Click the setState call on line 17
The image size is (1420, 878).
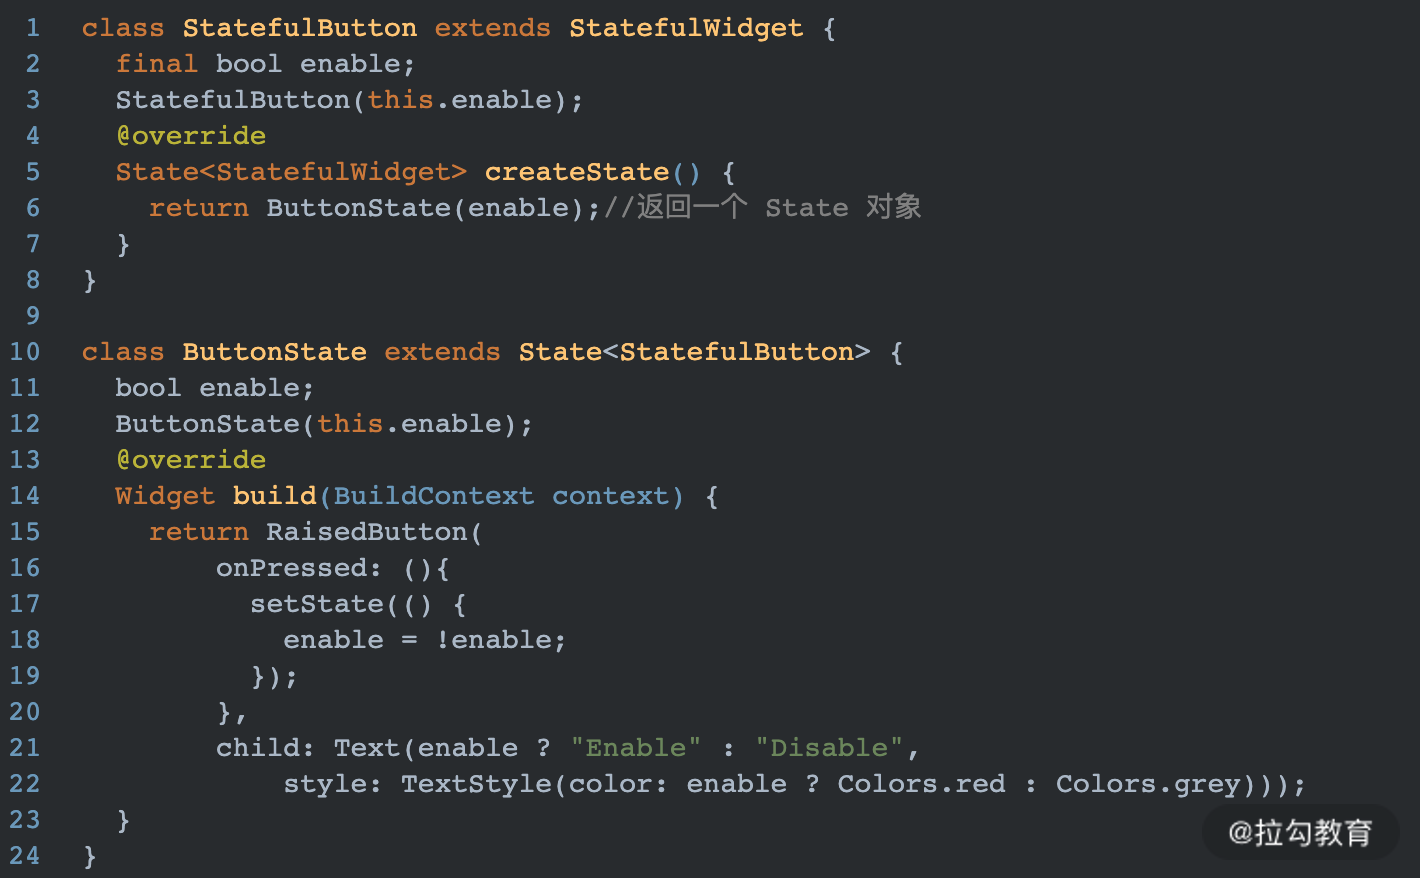click(317, 604)
